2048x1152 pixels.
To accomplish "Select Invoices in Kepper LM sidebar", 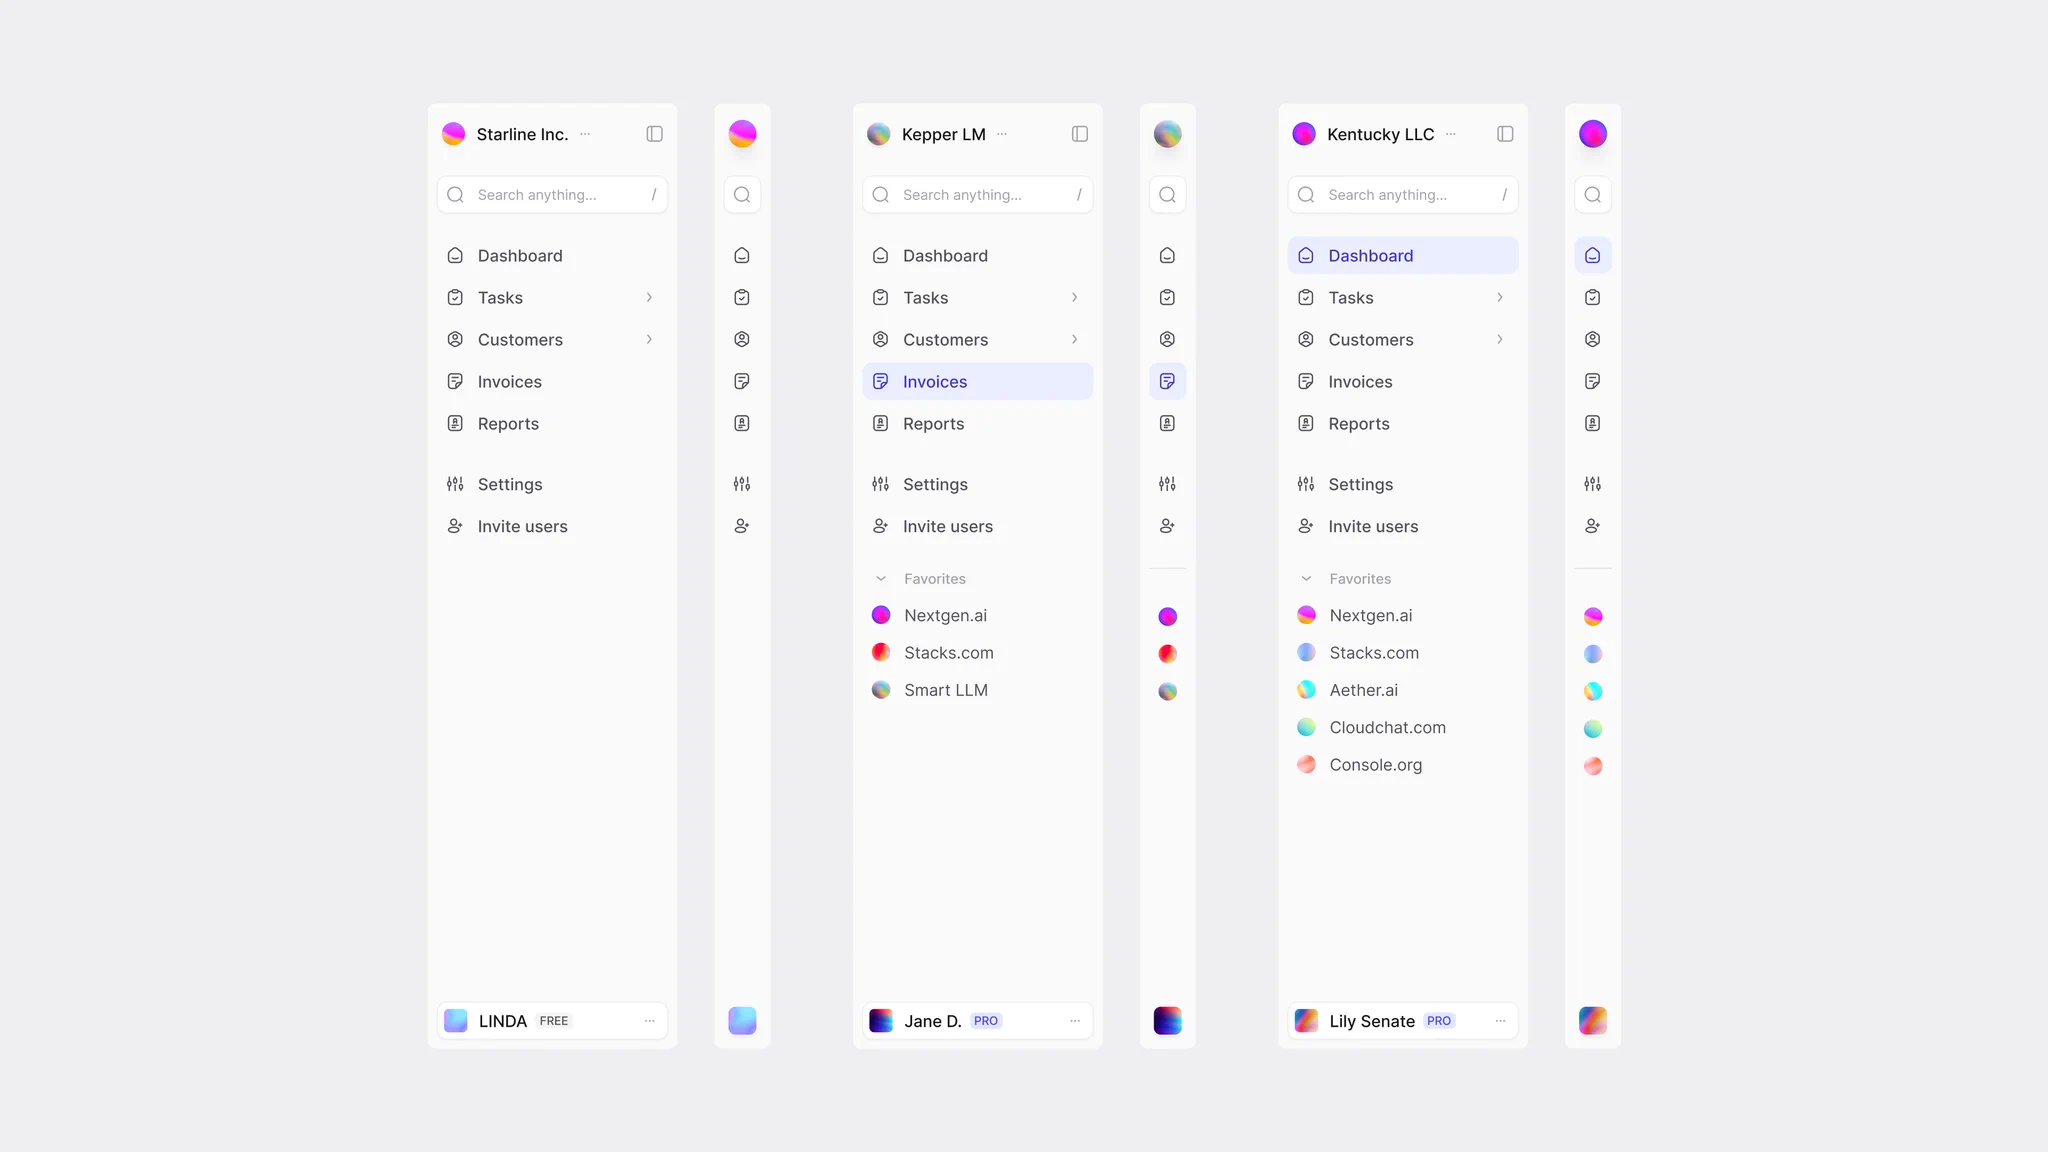I will tap(978, 382).
